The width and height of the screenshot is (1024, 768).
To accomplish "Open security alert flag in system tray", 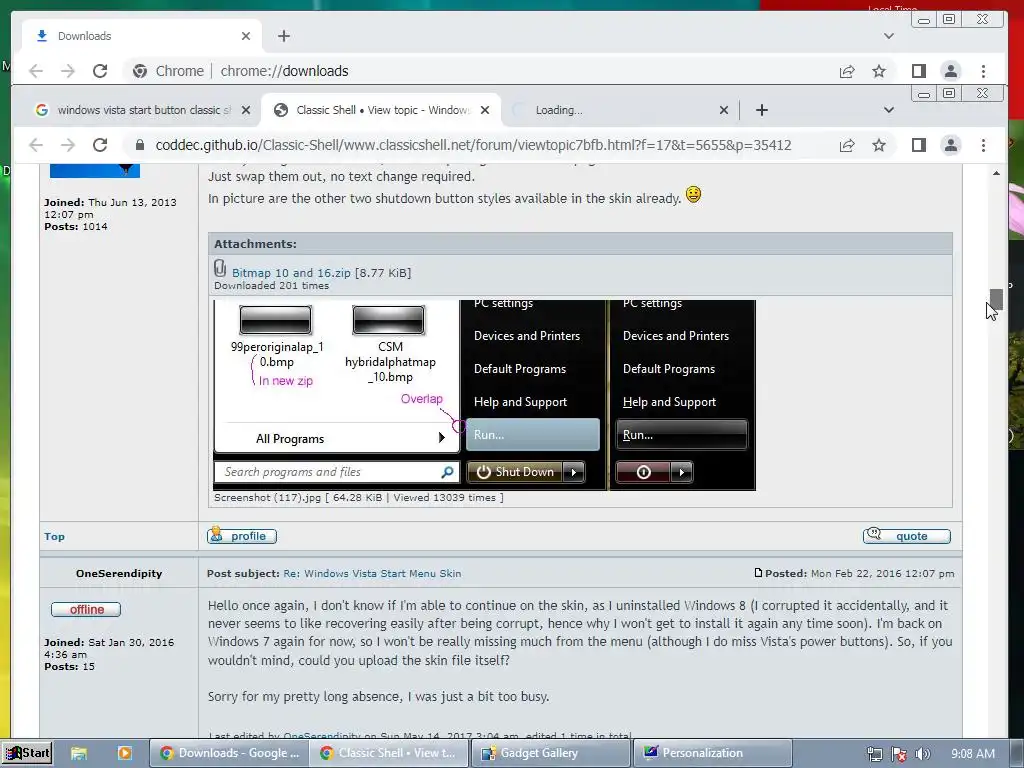I will [x=899, y=754].
